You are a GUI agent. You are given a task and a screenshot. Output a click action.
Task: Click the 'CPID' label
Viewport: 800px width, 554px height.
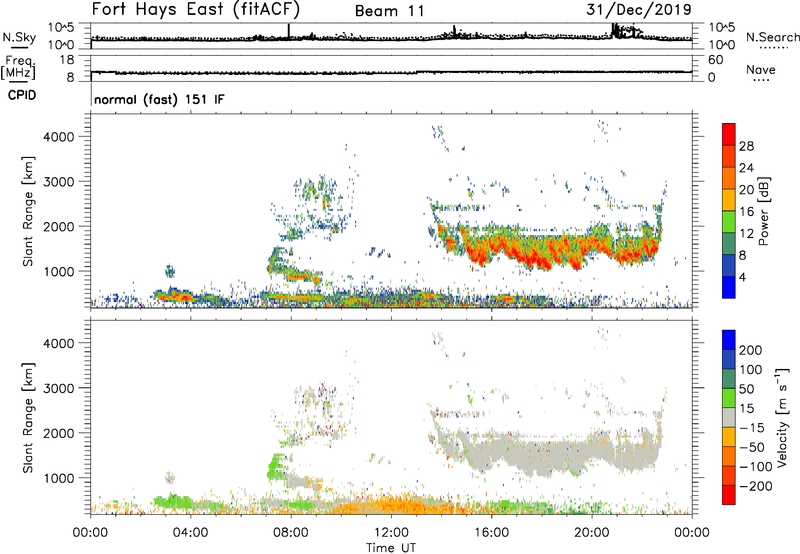[22, 95]
